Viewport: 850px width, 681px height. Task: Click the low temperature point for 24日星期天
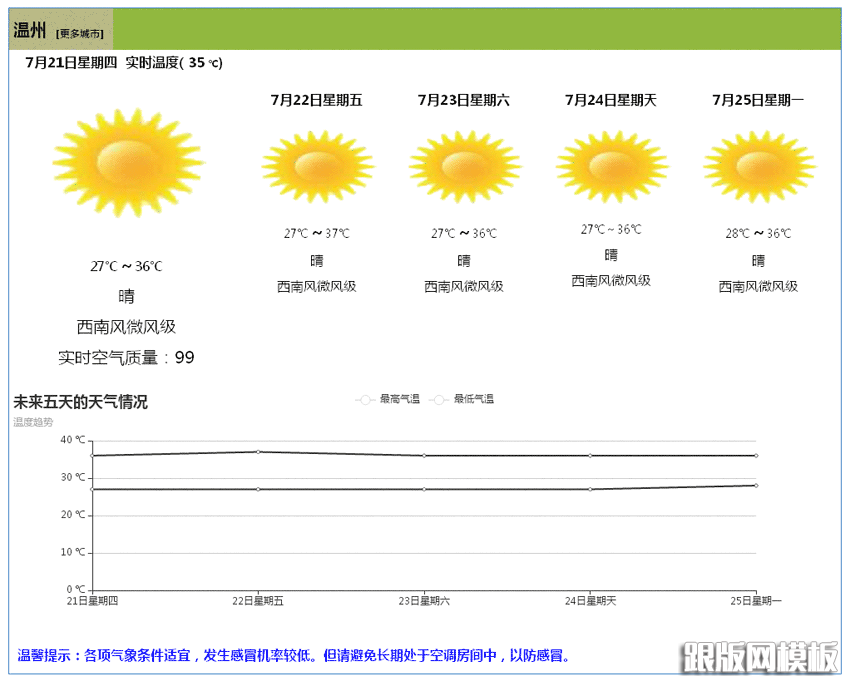[x=590, y=489]
